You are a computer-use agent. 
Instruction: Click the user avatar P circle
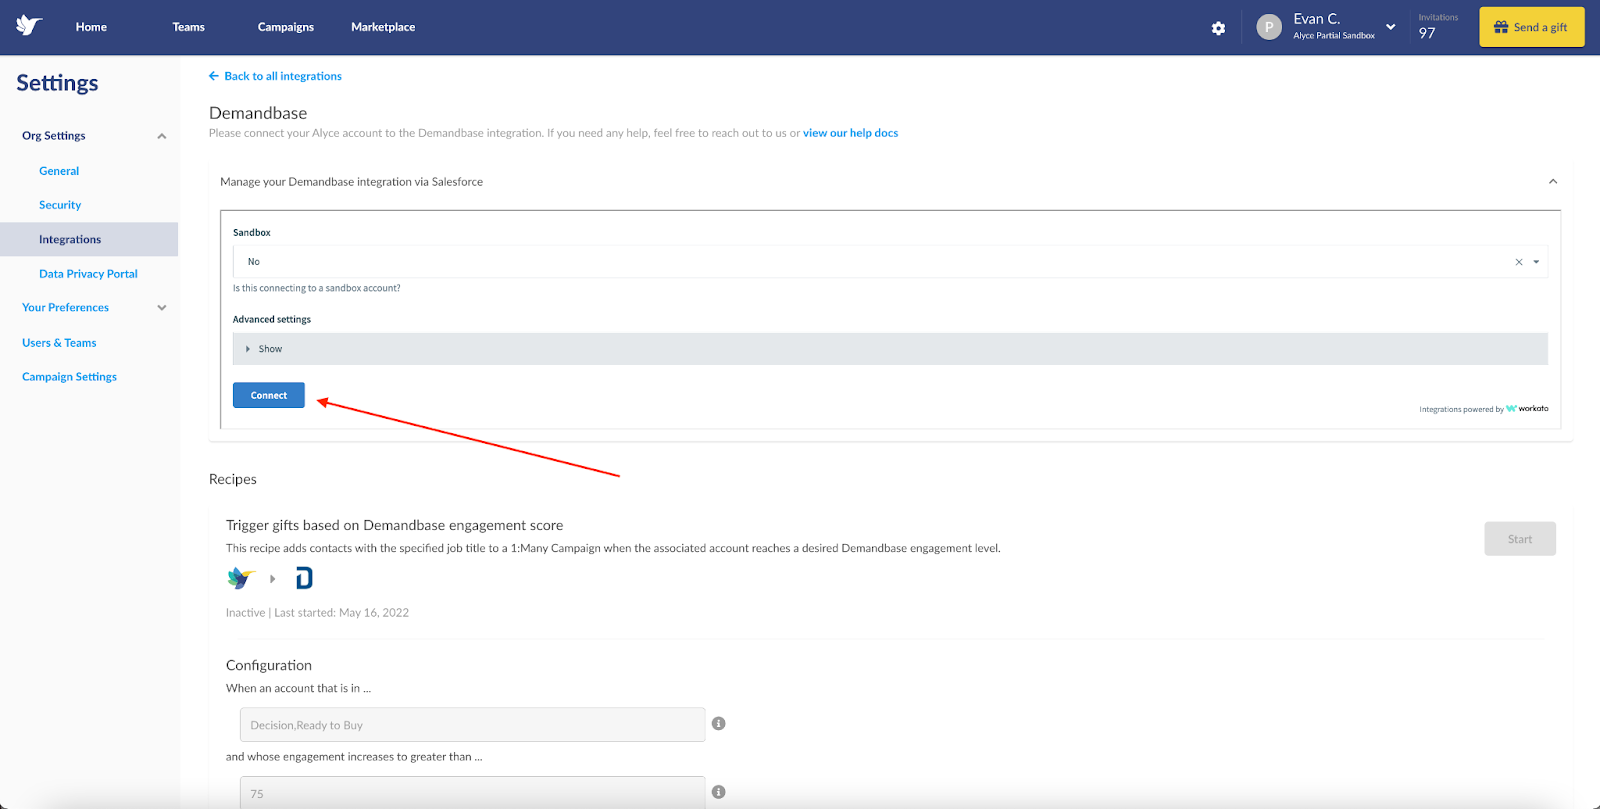click(1269, 27)
